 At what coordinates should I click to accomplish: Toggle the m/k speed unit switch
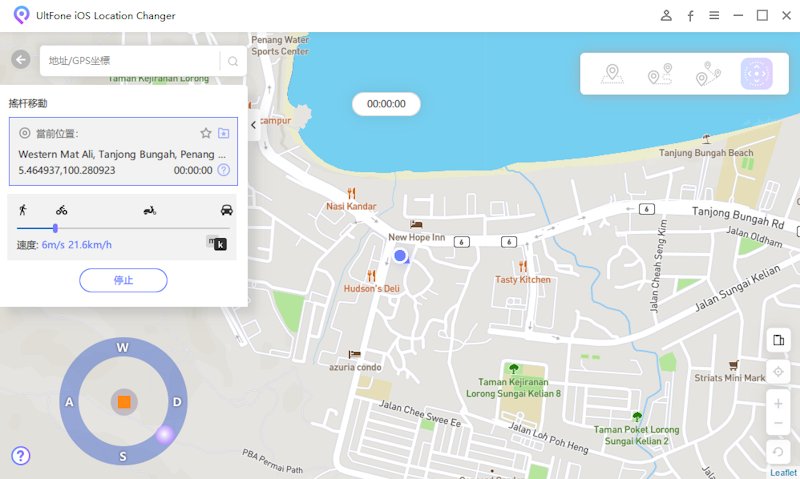216,243
